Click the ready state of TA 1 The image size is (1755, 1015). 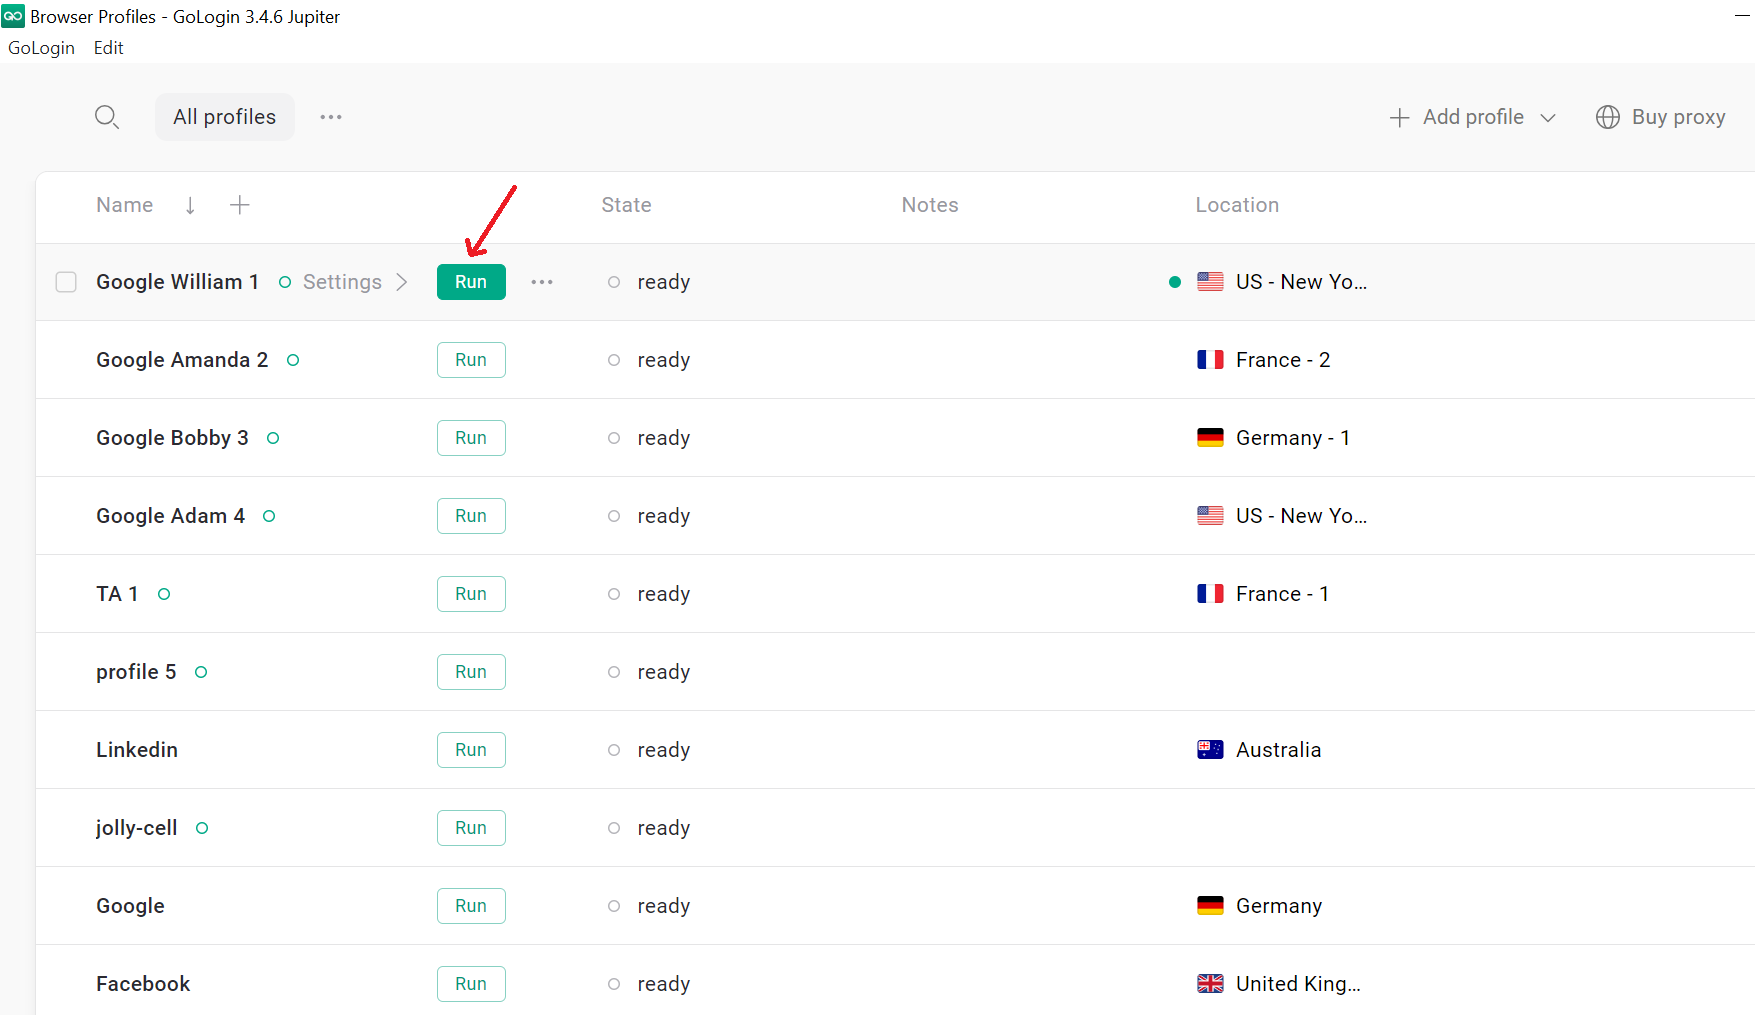(x=664, y=594)
